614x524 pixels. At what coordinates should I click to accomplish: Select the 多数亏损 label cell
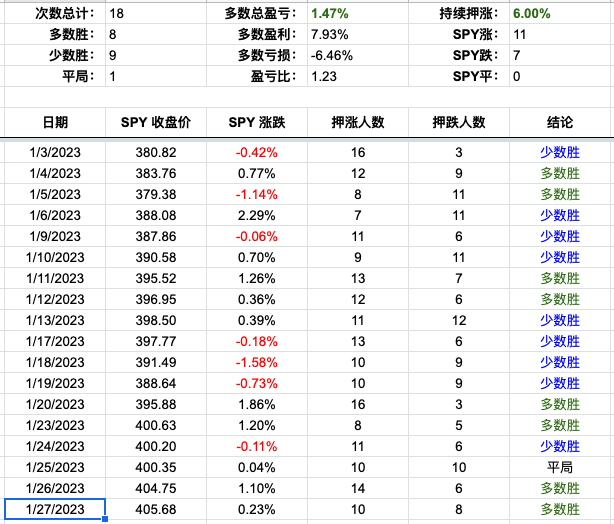click(257, 55)
